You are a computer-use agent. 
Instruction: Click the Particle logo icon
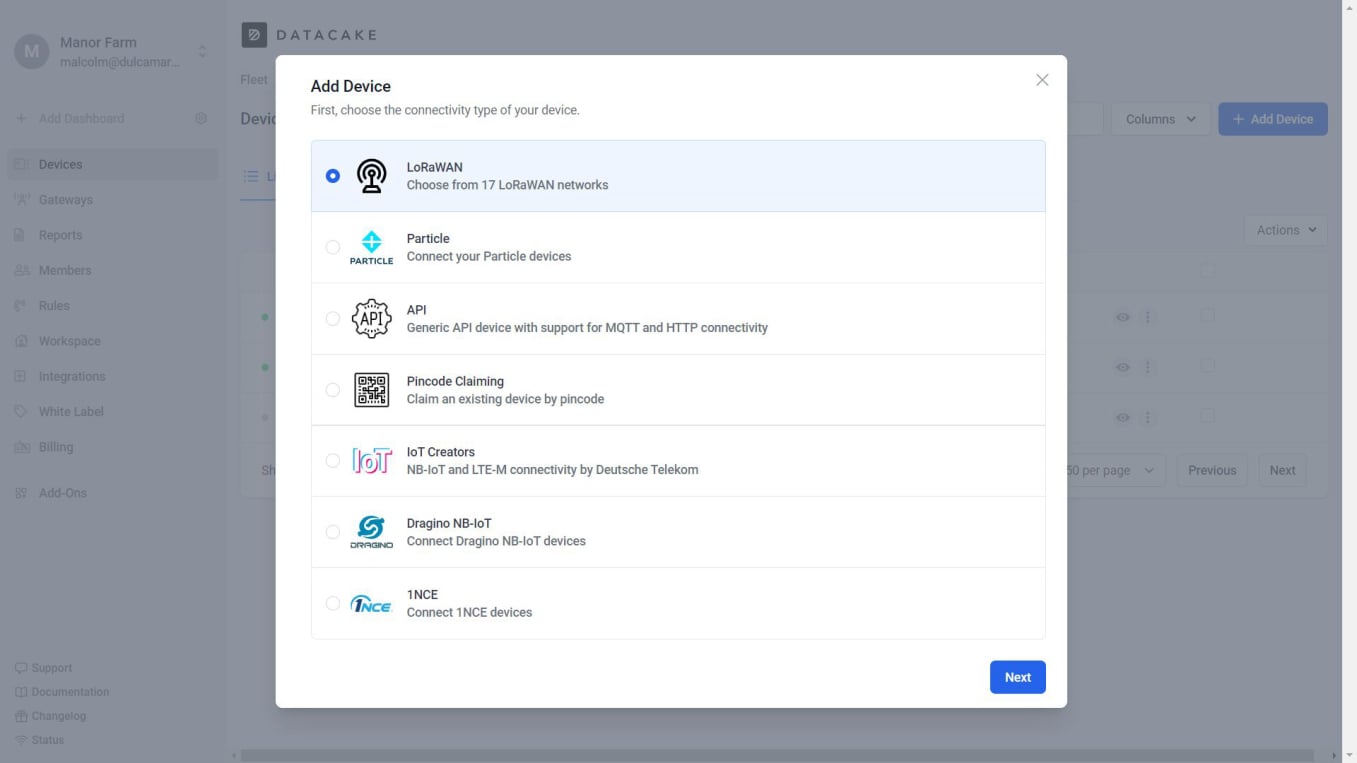[x=371, y=247]
